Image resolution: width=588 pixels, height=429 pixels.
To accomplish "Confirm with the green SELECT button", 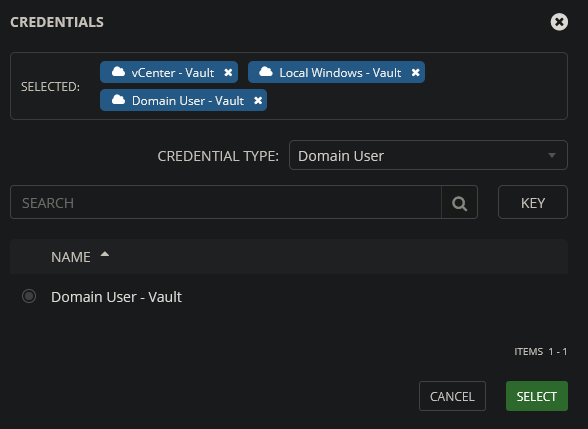I will (x=537, y=396).
